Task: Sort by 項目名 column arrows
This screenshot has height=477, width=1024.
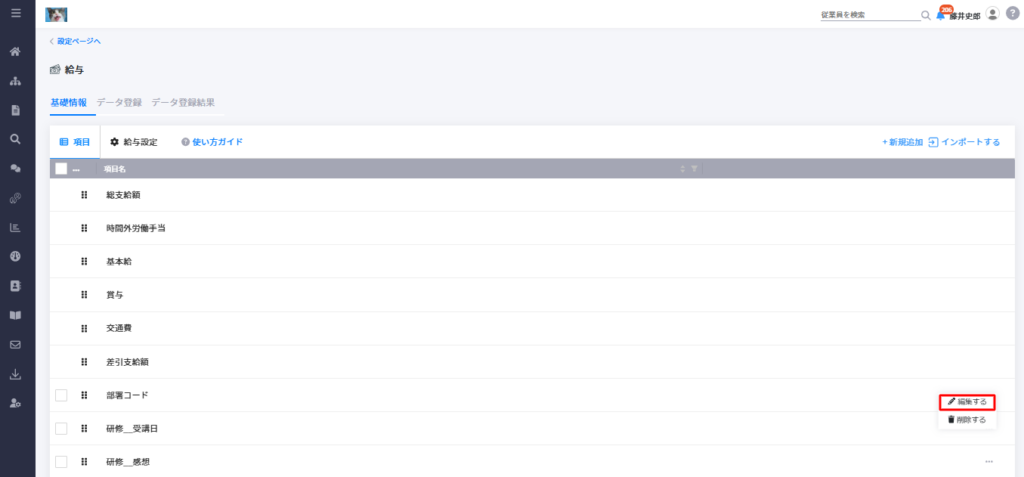Action: click(682, 169)
